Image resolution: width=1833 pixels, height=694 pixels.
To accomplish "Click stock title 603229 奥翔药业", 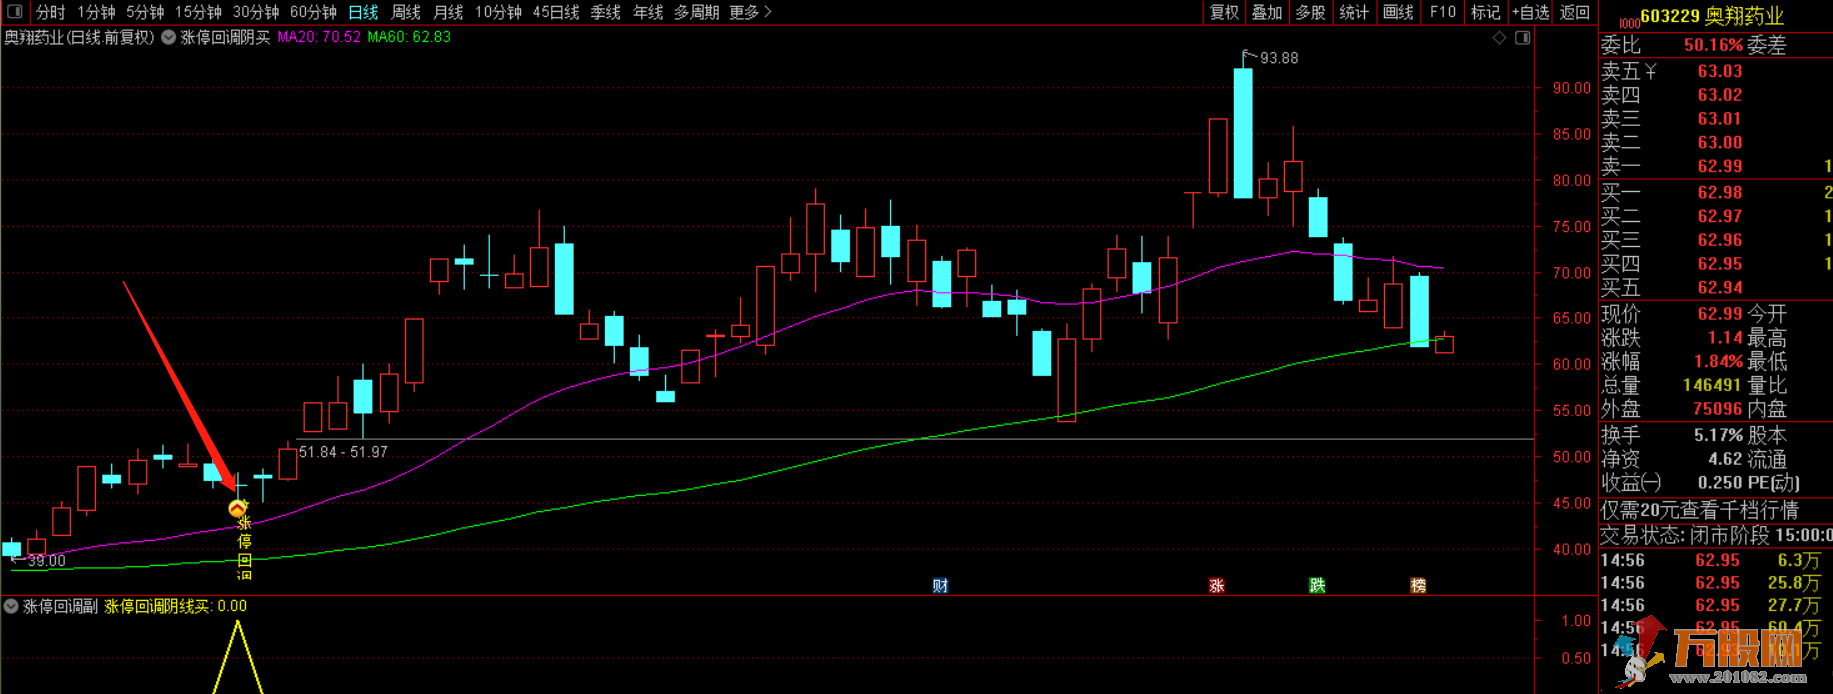I will pyautogui.click(x=1712, y=16).
